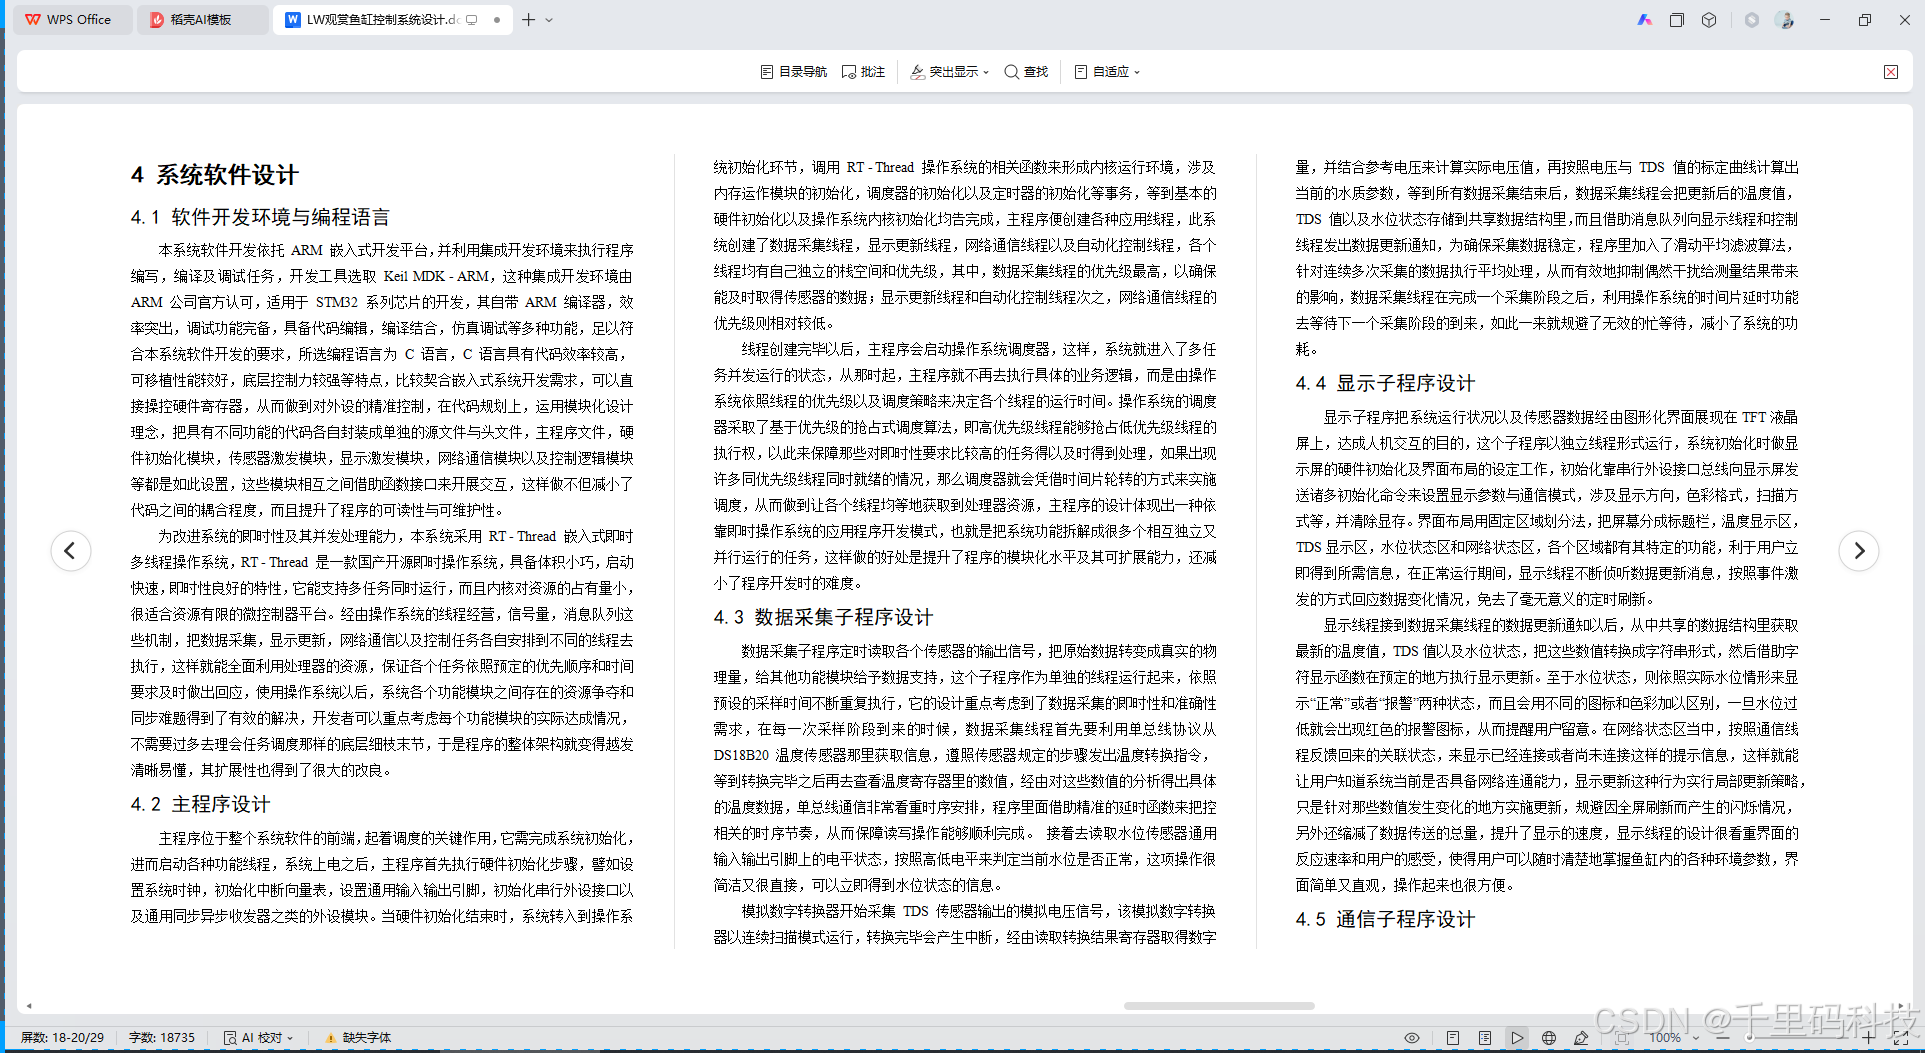This screenshot has width=1925, height=1053.
Task: Toggle eye-protection mode eye icon
Action: click(x=1412, y=1038)
